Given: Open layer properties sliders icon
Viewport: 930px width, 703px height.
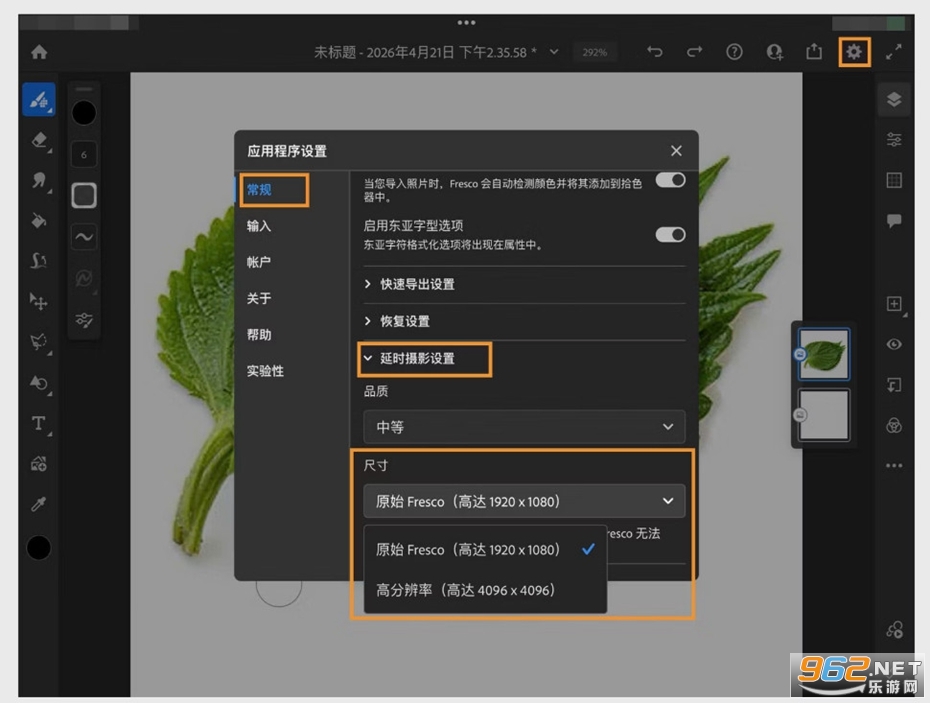Looking at the screenshot, I should (894, 139).
